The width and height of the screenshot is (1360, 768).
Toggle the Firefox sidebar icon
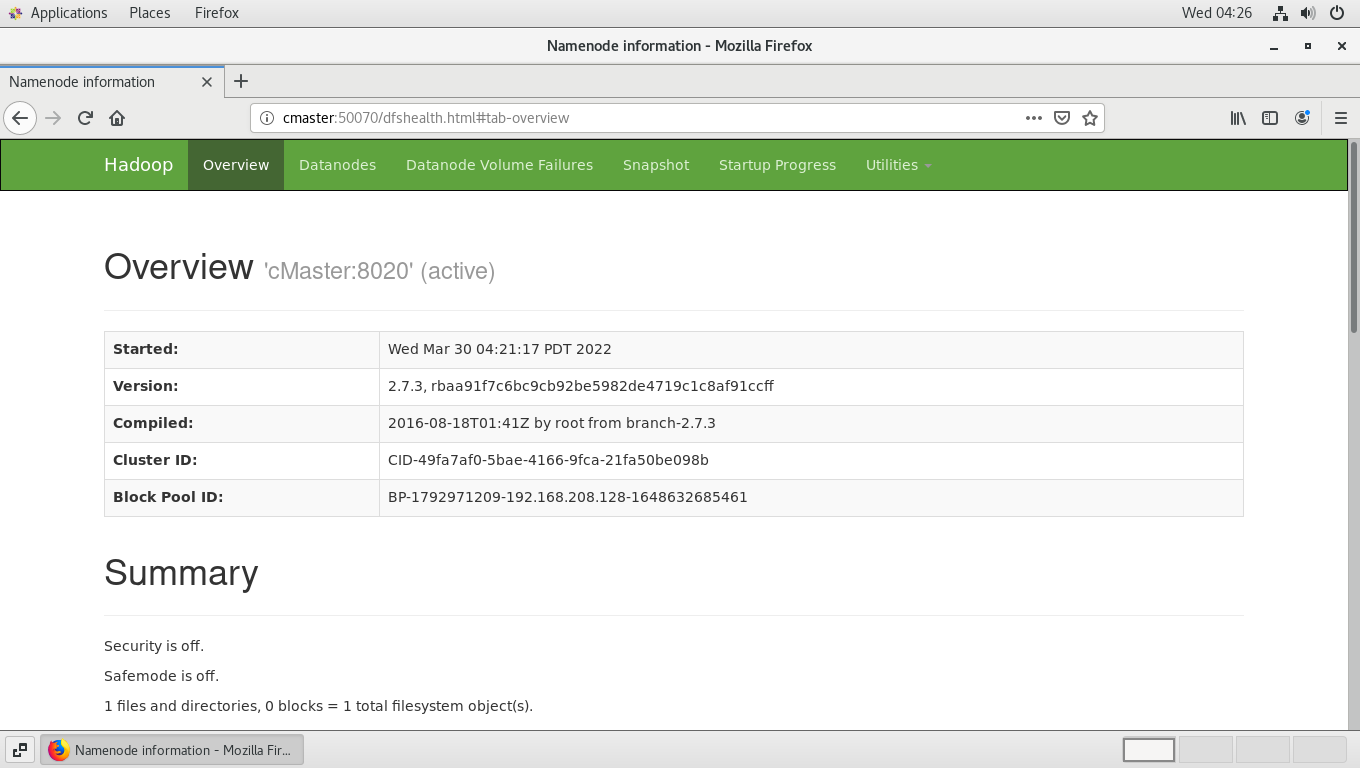coord(1270,118)
